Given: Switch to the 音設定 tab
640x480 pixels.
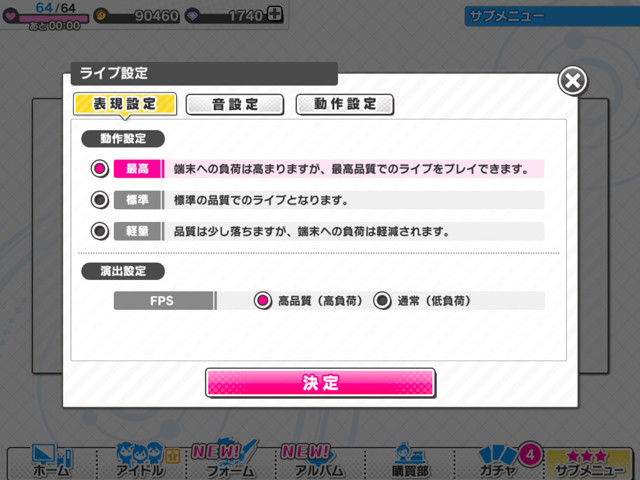Looking at the screenshot, I should 235,104.
